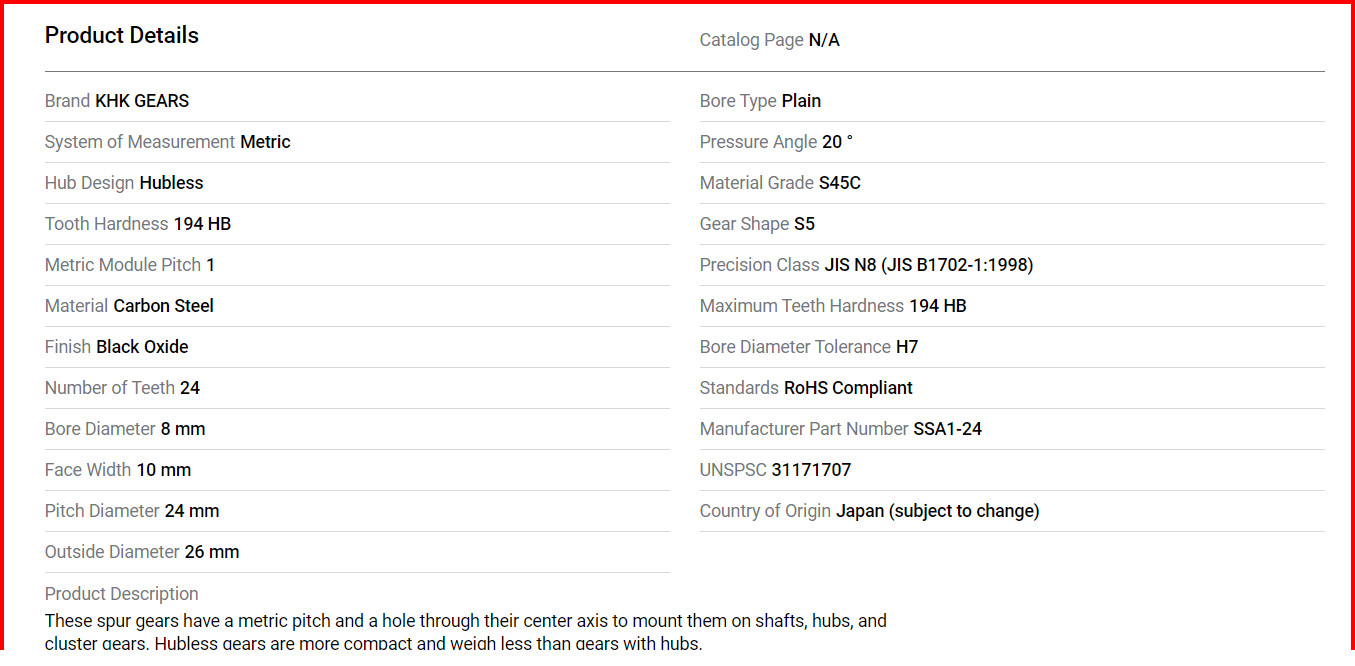Click the RoHS Compliant standards value
The width and height of the screenshot is (1355, 666).
click(x=848, y=388)
